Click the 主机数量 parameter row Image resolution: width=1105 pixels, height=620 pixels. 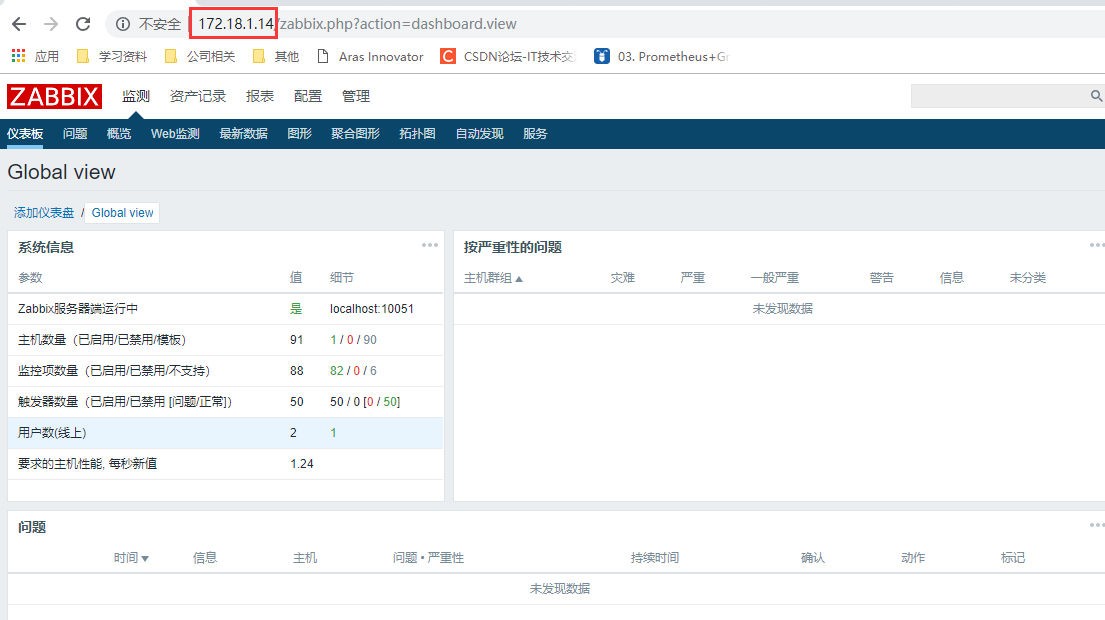click(x=226, y=340)
